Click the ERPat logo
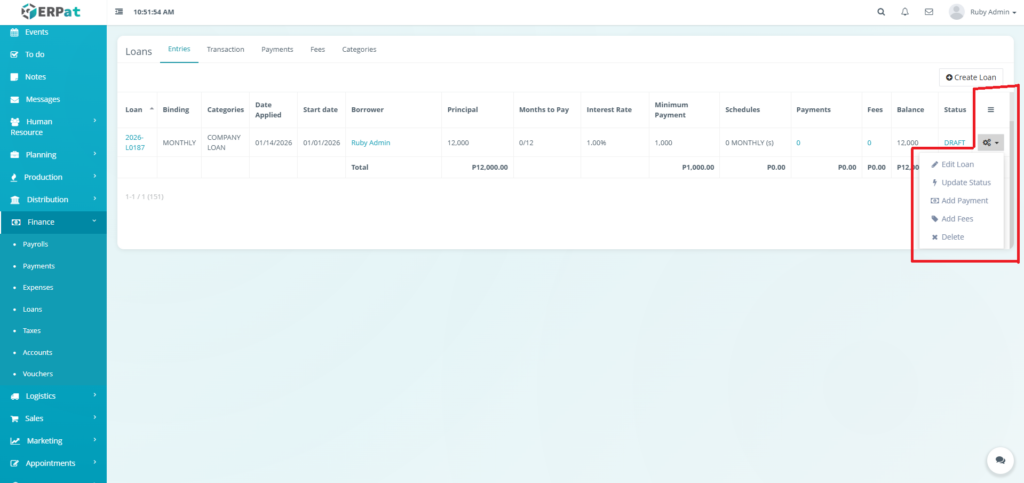 (x=53, y=12)
